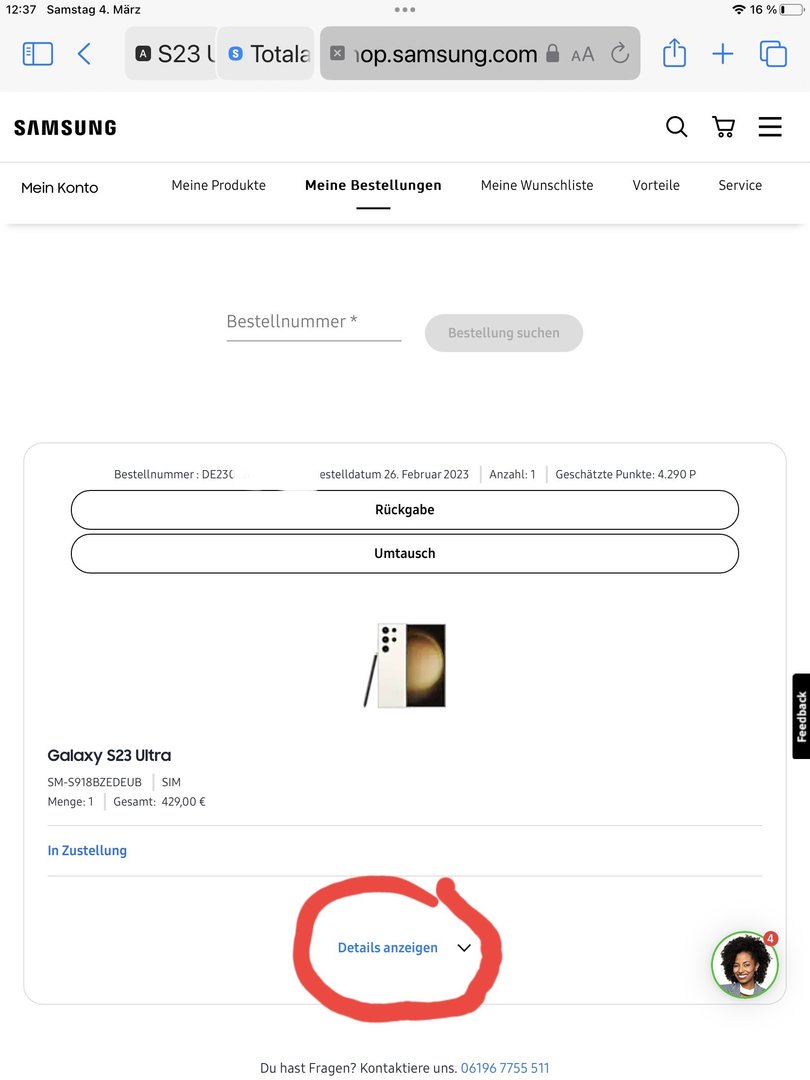810x1080 pixels.
Task: Close the samsung.com tab
Action: pyautogui.click(x=338, y=53)
